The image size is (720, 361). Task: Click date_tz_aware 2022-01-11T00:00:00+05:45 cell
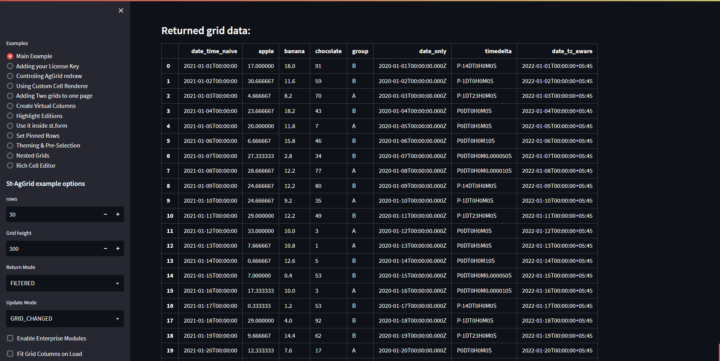[557, 216]
